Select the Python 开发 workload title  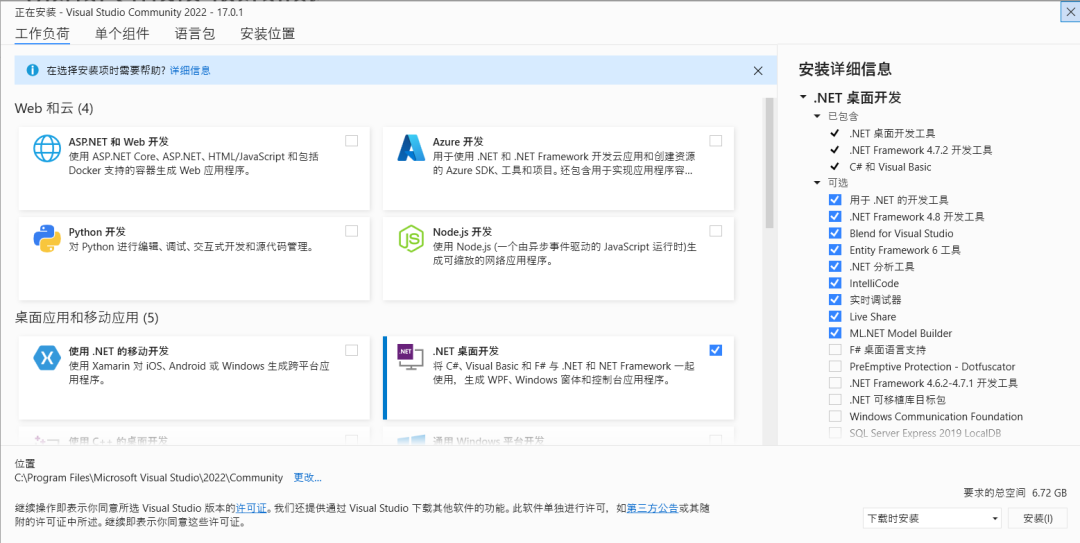pos(97,232)
